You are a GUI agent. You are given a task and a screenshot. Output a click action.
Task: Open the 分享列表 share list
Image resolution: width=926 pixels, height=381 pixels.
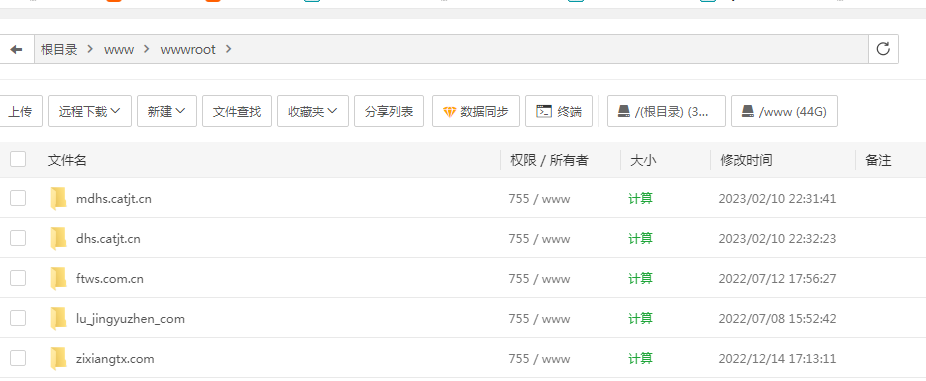tap(389, 111)
